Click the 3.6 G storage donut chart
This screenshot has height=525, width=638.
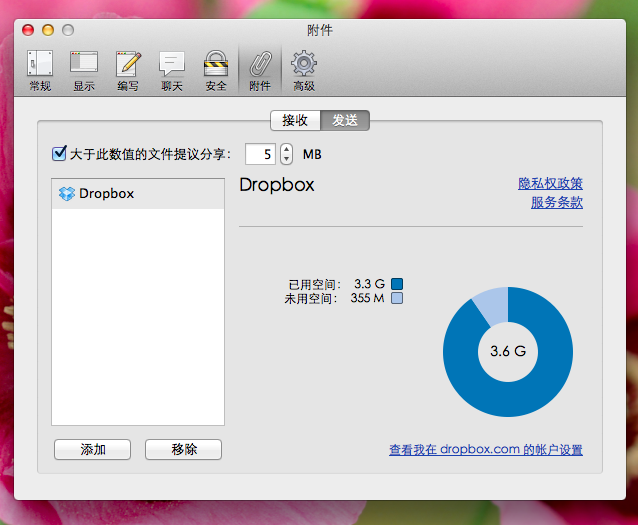(x=508, y=352)
